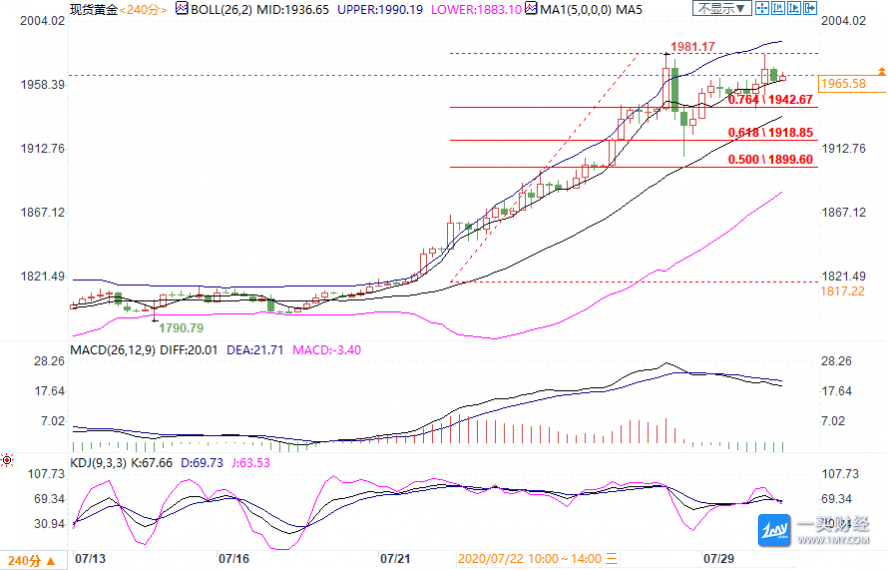Click the 07/29 date on time axis
Screen dimensions: 888x570
click(719, 559)
